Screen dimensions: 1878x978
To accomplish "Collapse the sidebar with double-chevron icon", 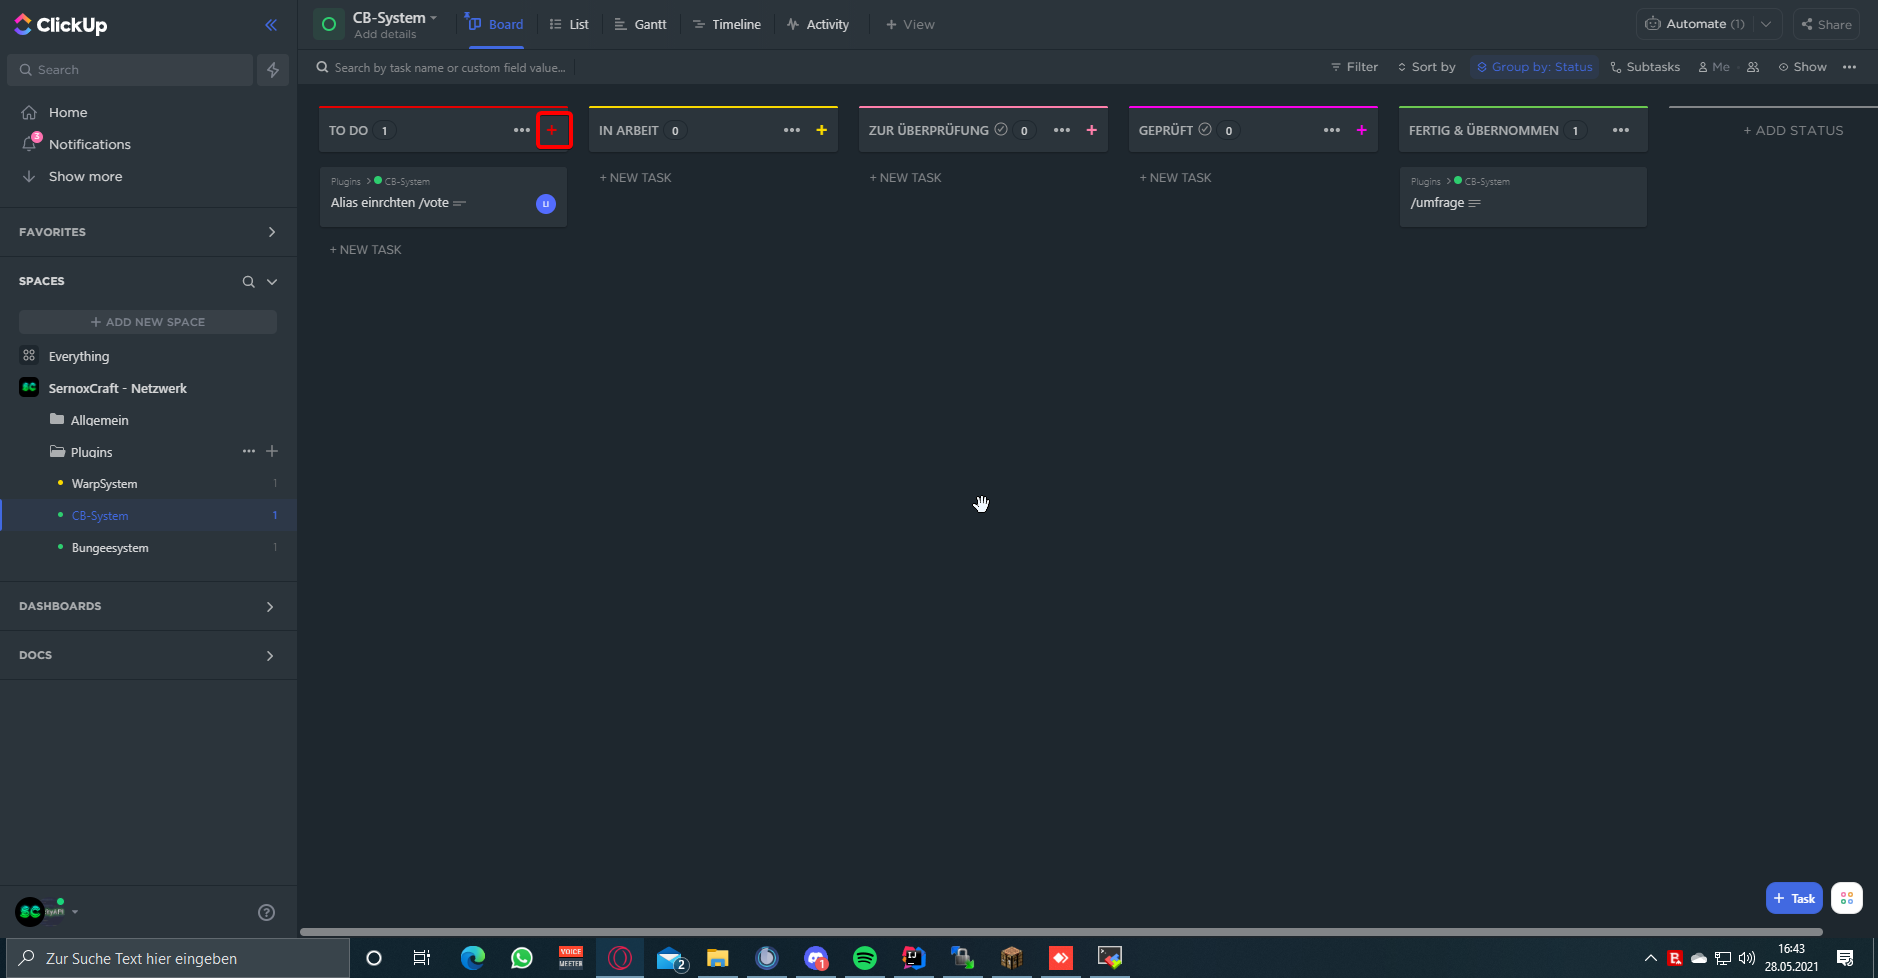I will pyautogui.click(x=271, y=25).
